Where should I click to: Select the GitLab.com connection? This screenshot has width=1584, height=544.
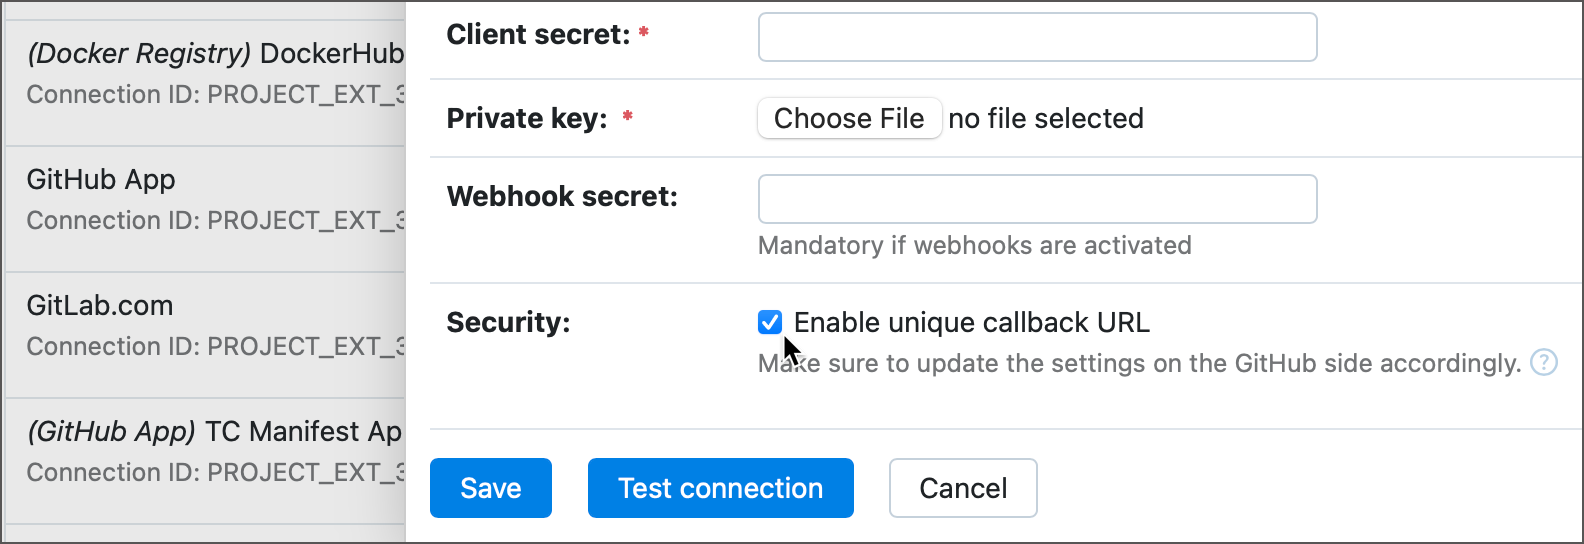tap(215, 325)
